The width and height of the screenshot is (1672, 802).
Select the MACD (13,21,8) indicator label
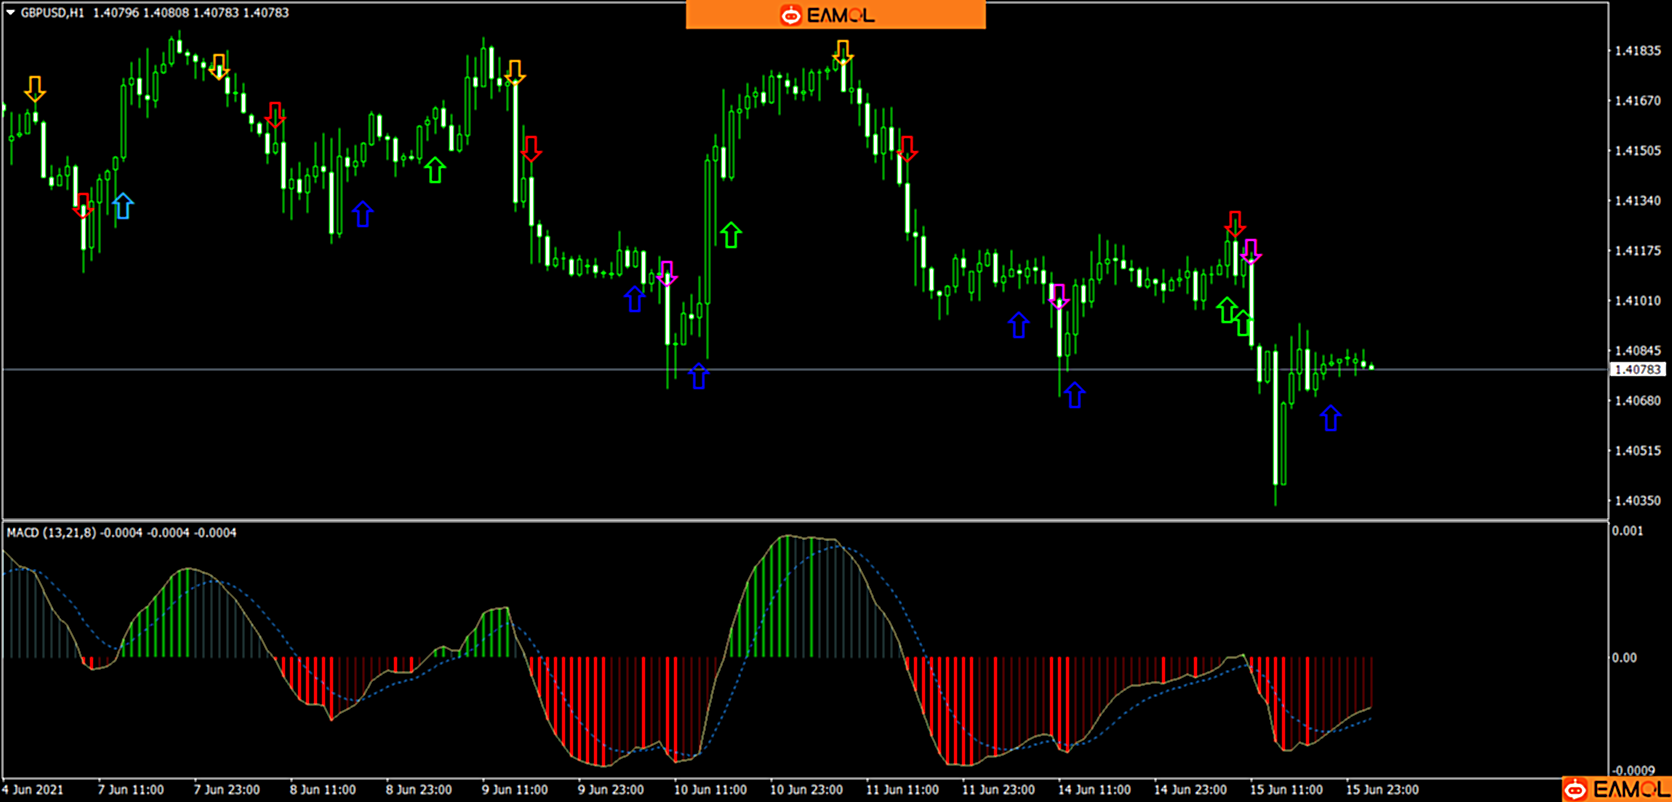point(51,533)
